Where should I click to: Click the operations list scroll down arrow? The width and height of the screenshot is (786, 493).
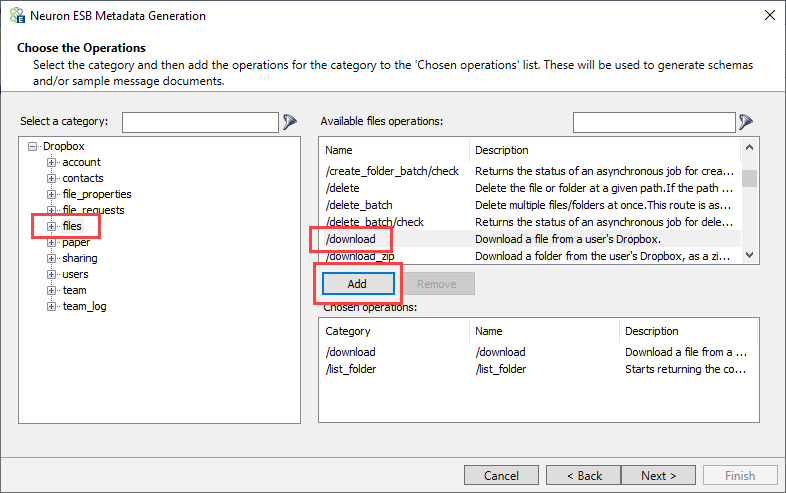click(749, 255)
